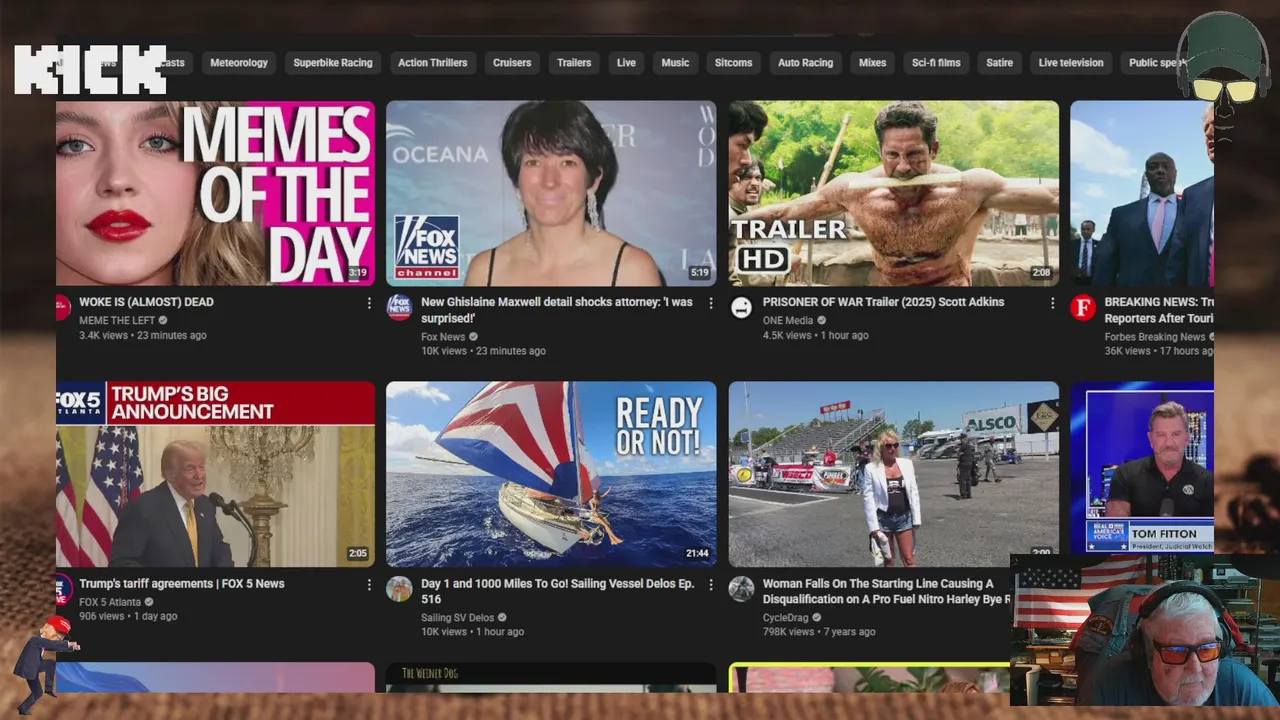
Task: Play the Ghislaine Maxwell Fox News thumbnail
Action: pos(551,193)
